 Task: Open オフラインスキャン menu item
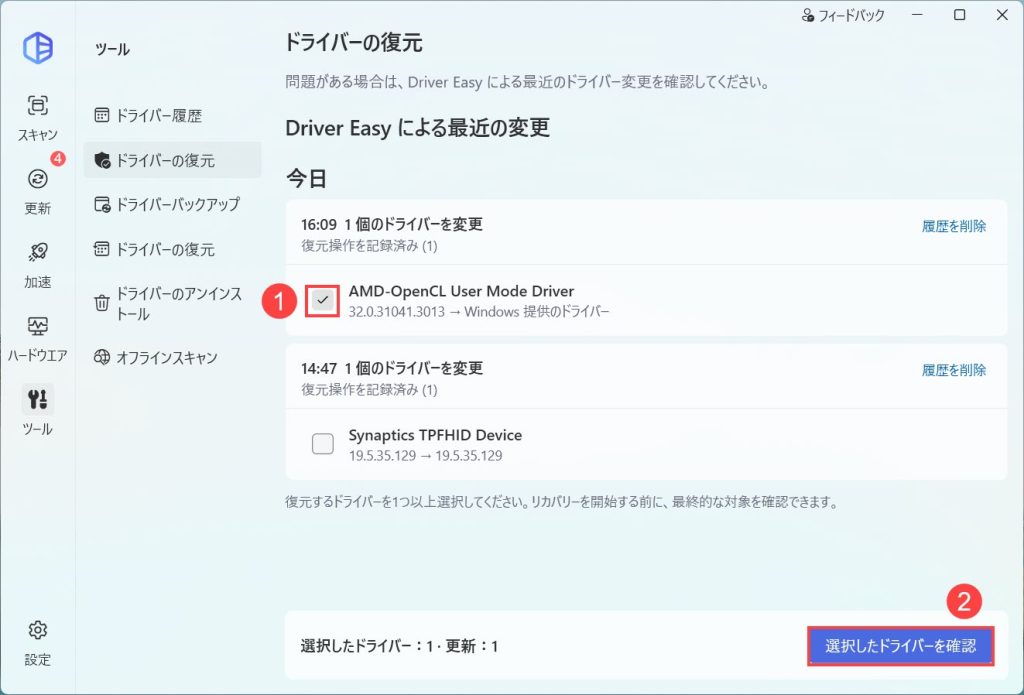172,357
